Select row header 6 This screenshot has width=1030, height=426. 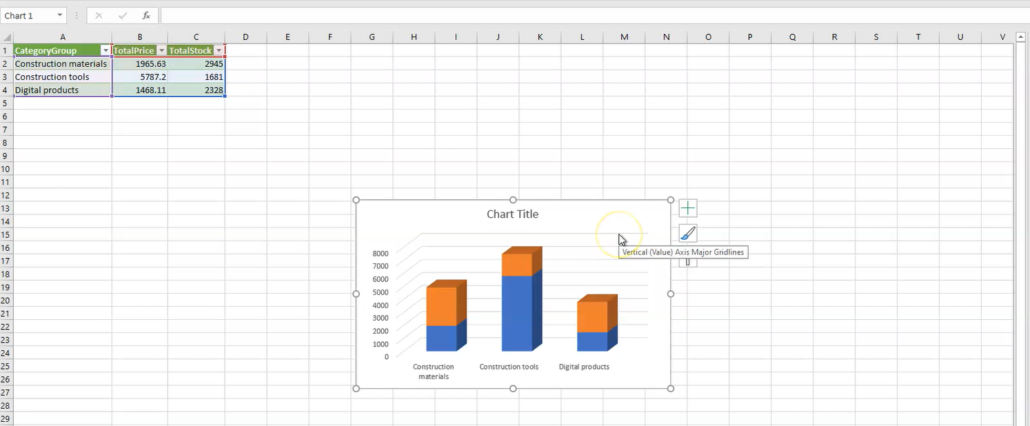tap(6, 116)
